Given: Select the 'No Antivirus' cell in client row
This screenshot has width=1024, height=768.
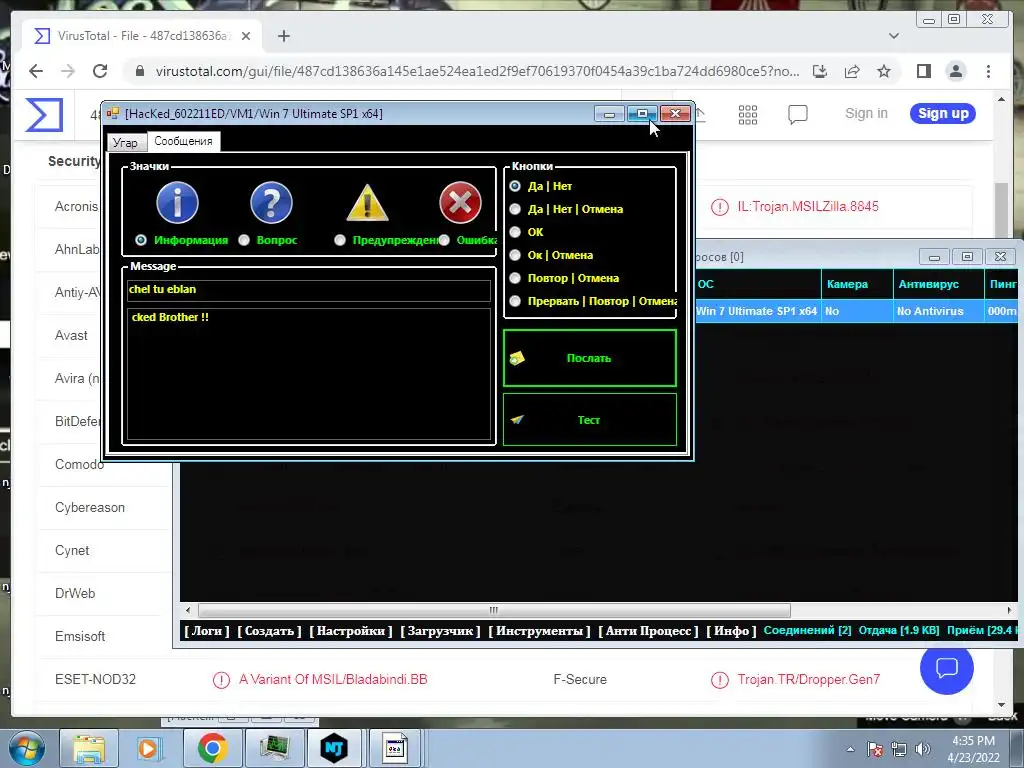Looking at the screenshot, I should point(938,312).
